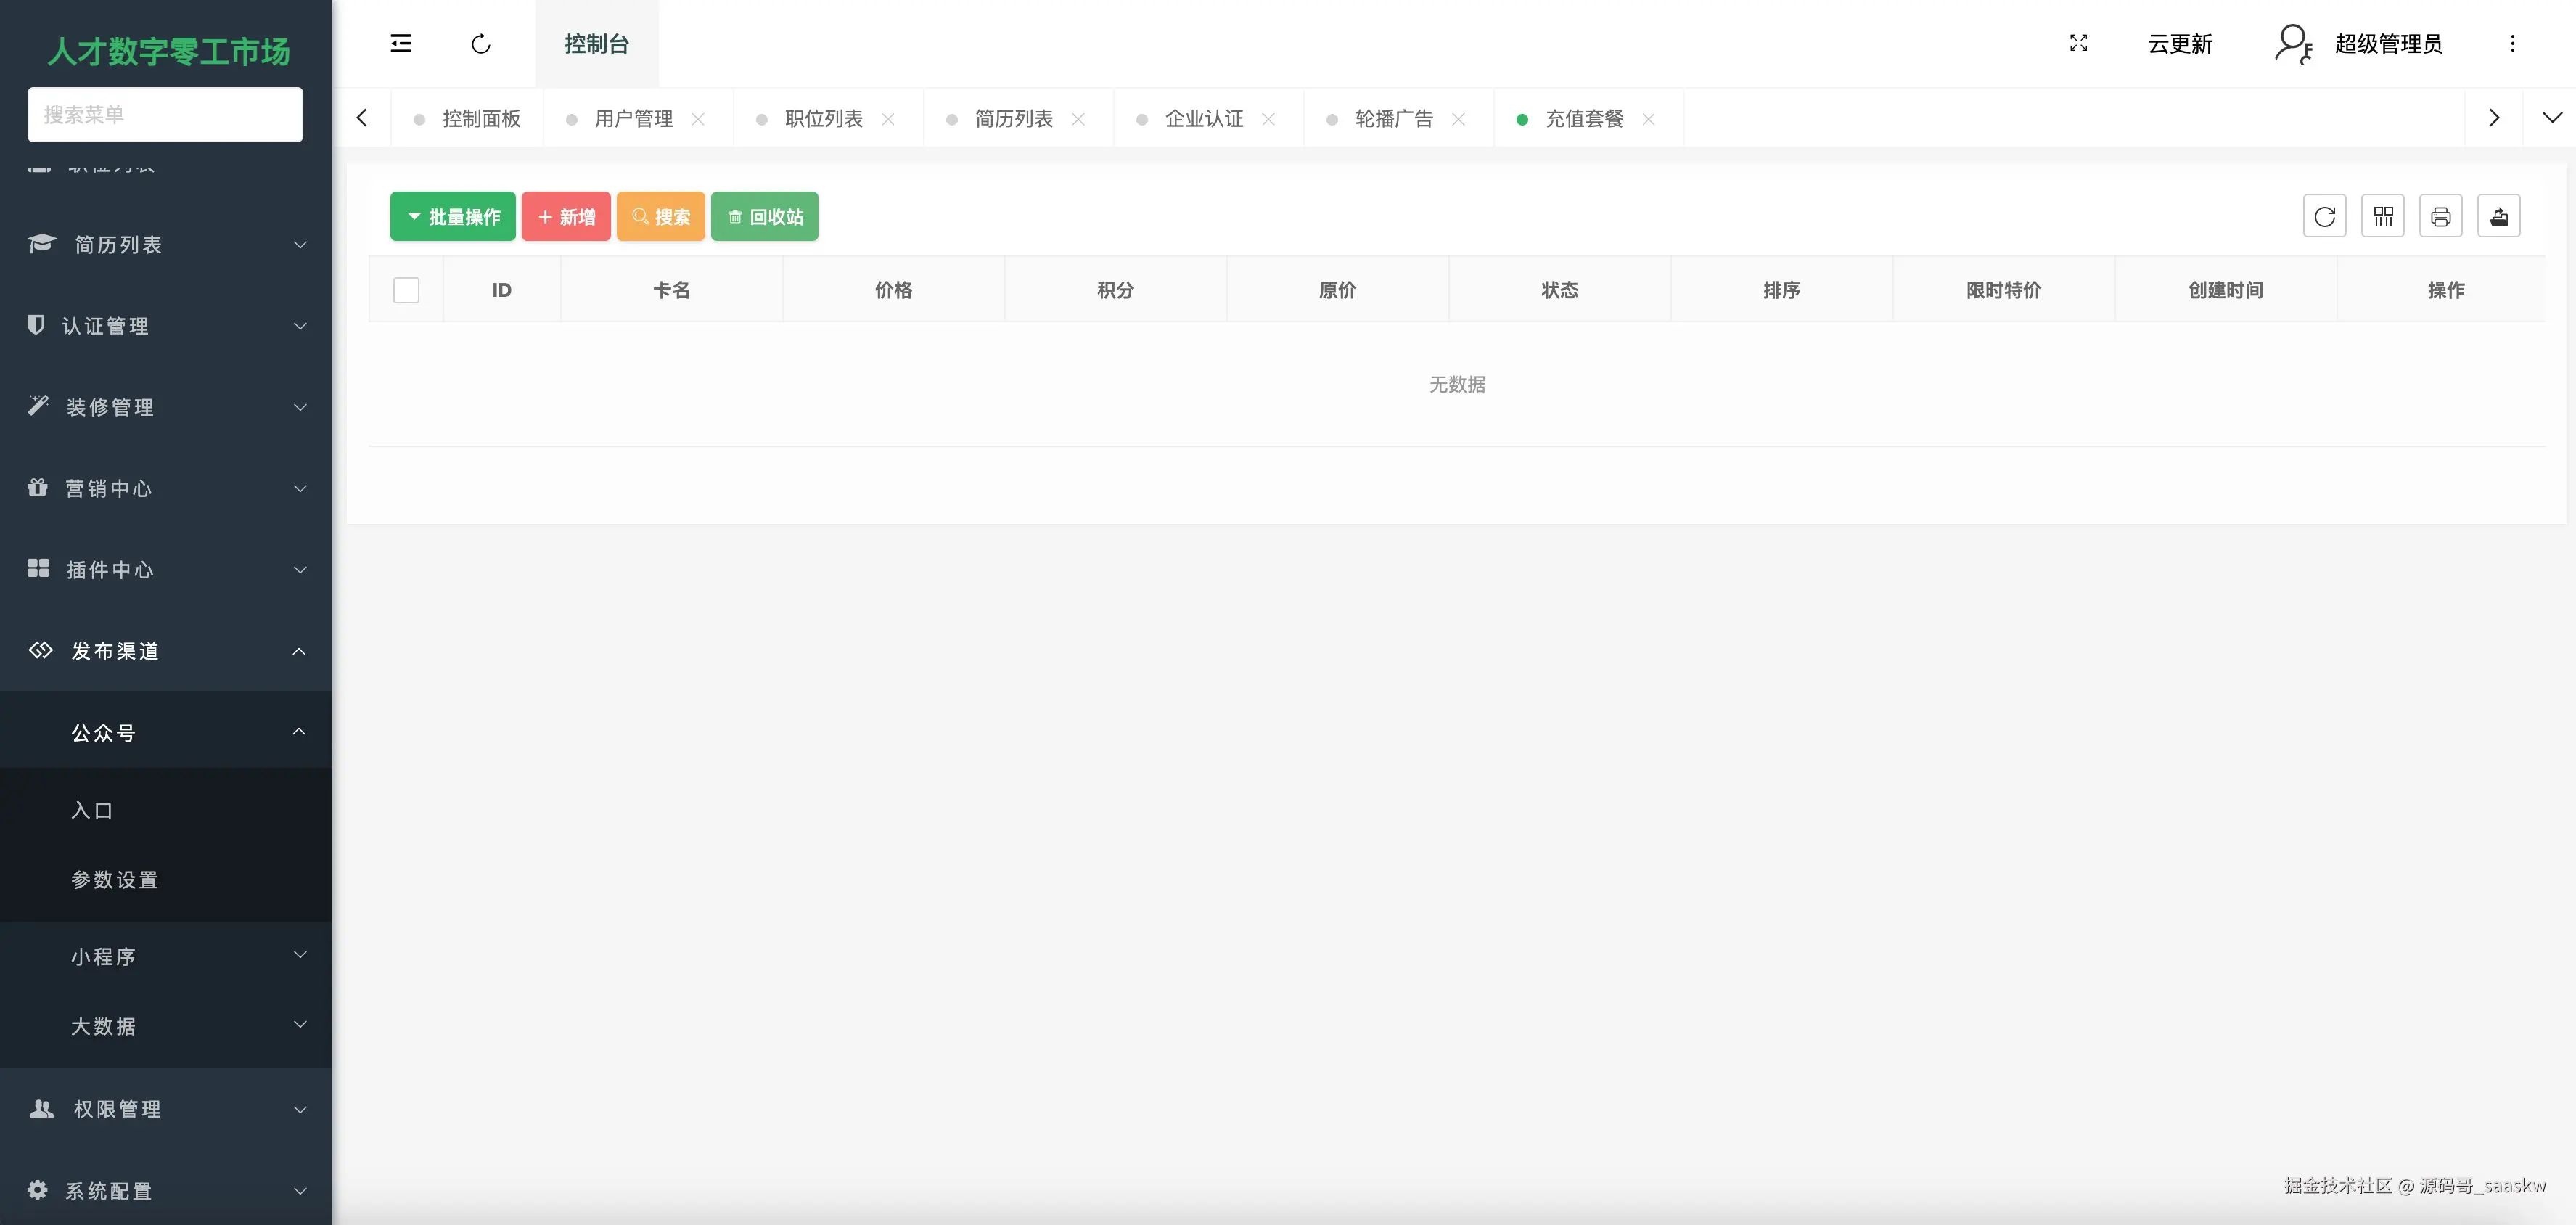Focus the 搜索菜单 search field

pyautogui.click(x=165, y=114)
